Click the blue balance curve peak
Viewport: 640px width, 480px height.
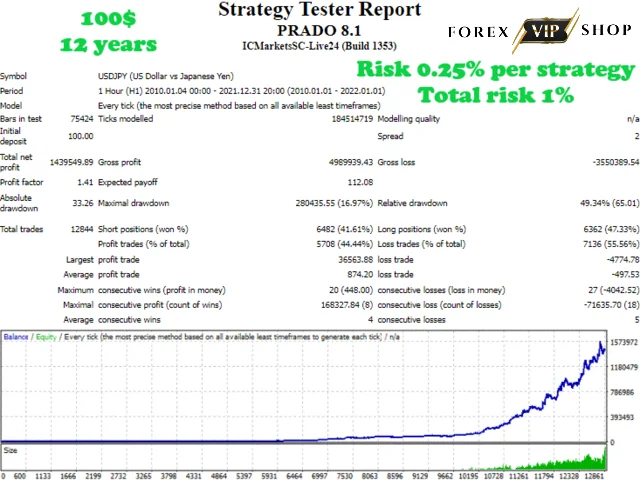(600, 343)
